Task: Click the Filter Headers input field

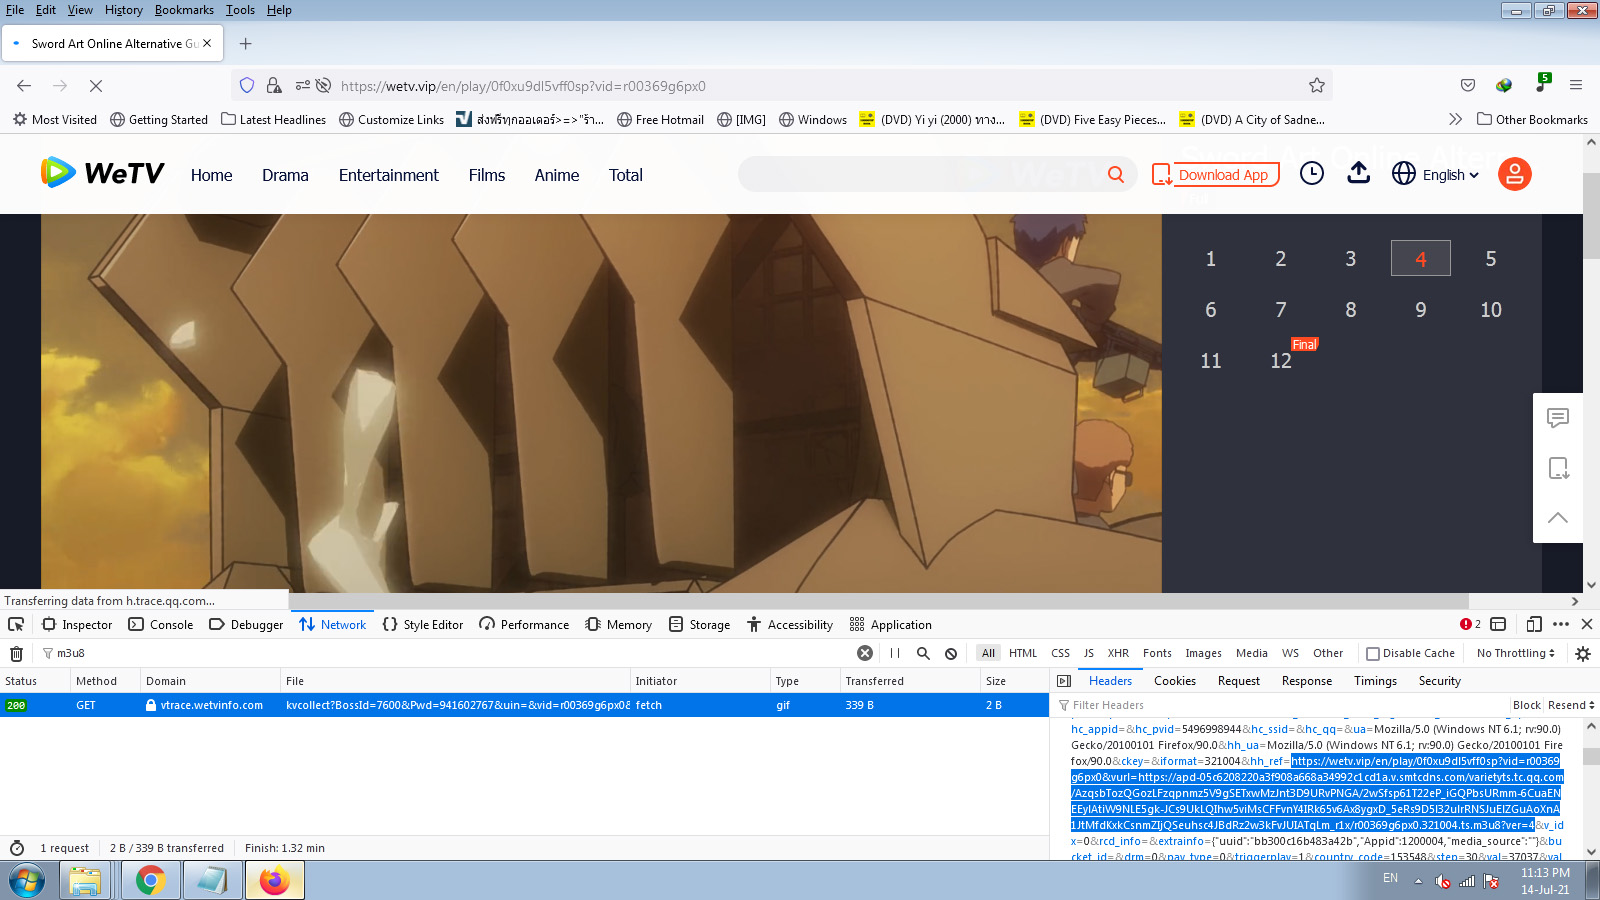Action: (1282, 705)
